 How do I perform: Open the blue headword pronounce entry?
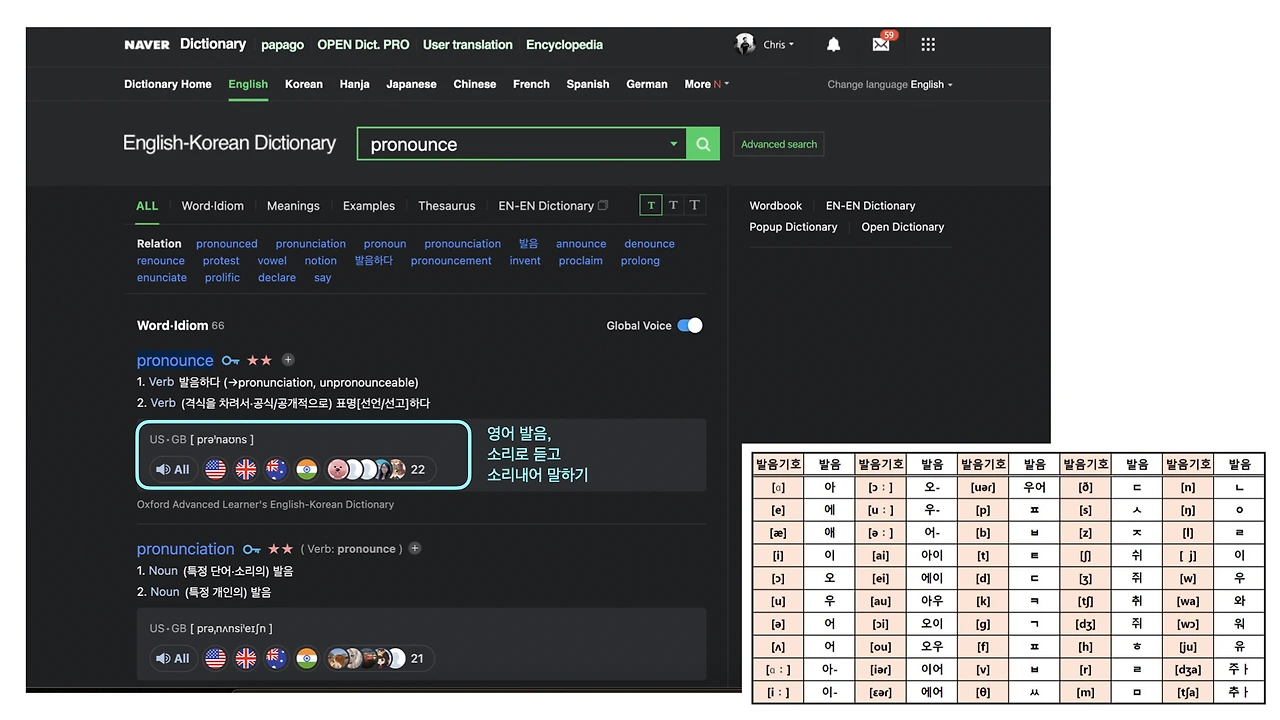coord(175,360)
